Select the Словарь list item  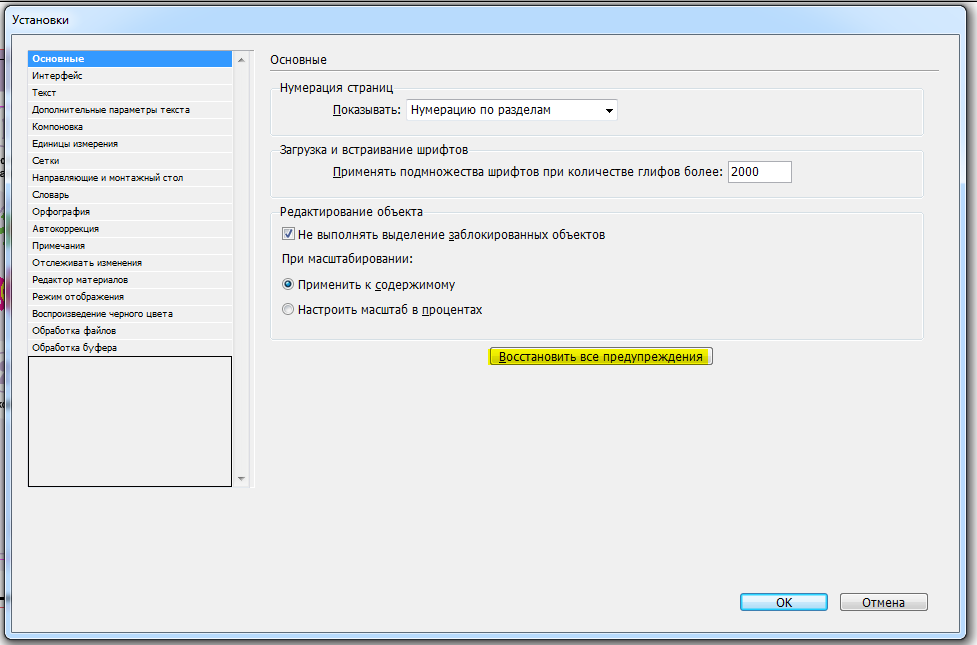pyautogui.click(x=130, y=194)
